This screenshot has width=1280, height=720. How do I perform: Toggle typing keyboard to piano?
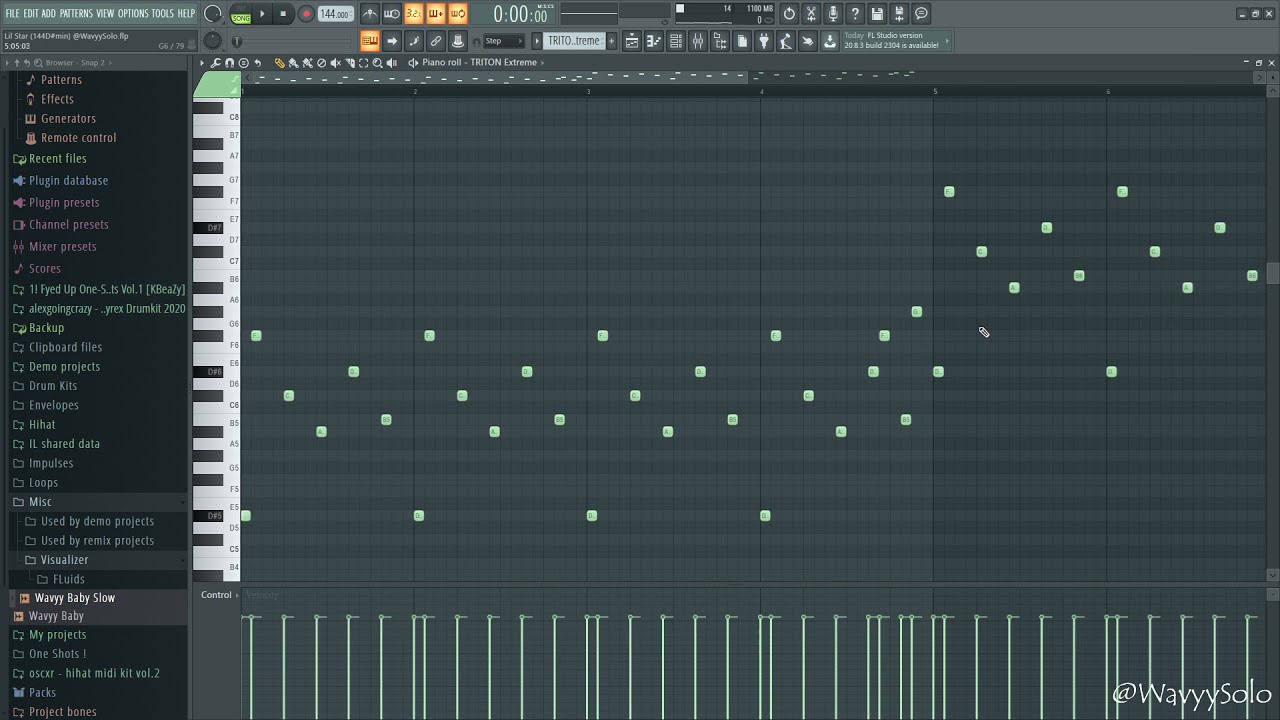370,41
